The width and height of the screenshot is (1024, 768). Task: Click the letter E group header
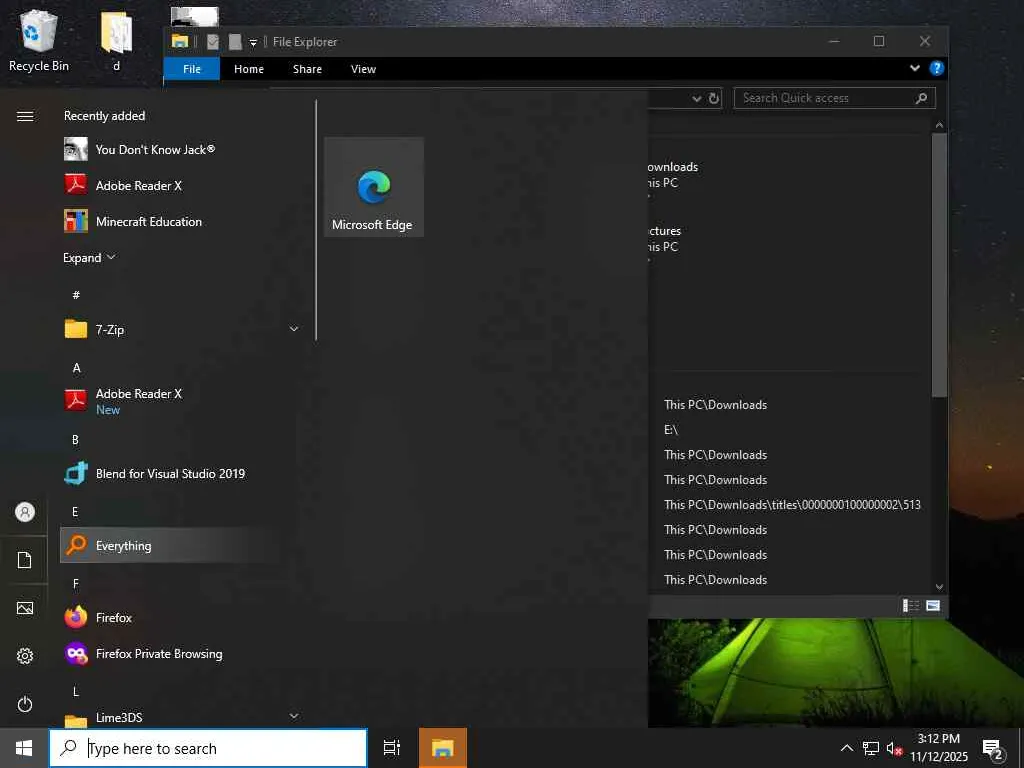pos(75,511)
